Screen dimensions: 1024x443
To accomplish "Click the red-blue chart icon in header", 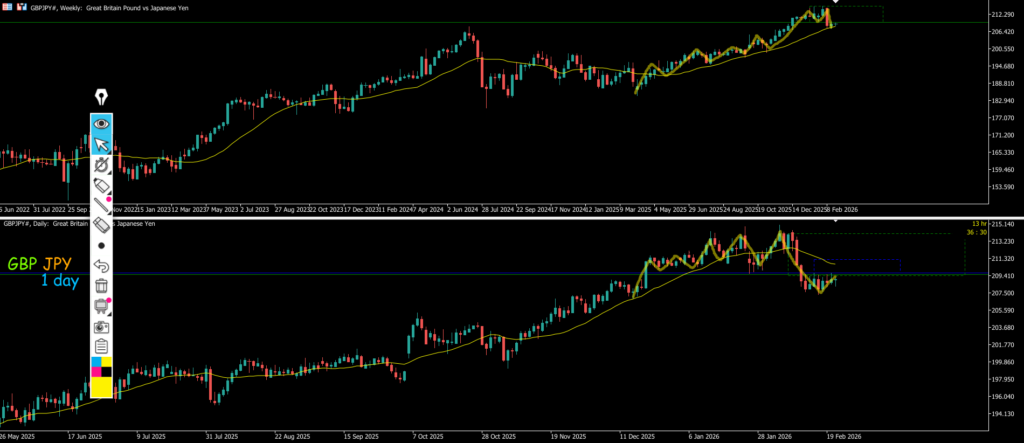I will pyautogui.click(x=21, y=7).
